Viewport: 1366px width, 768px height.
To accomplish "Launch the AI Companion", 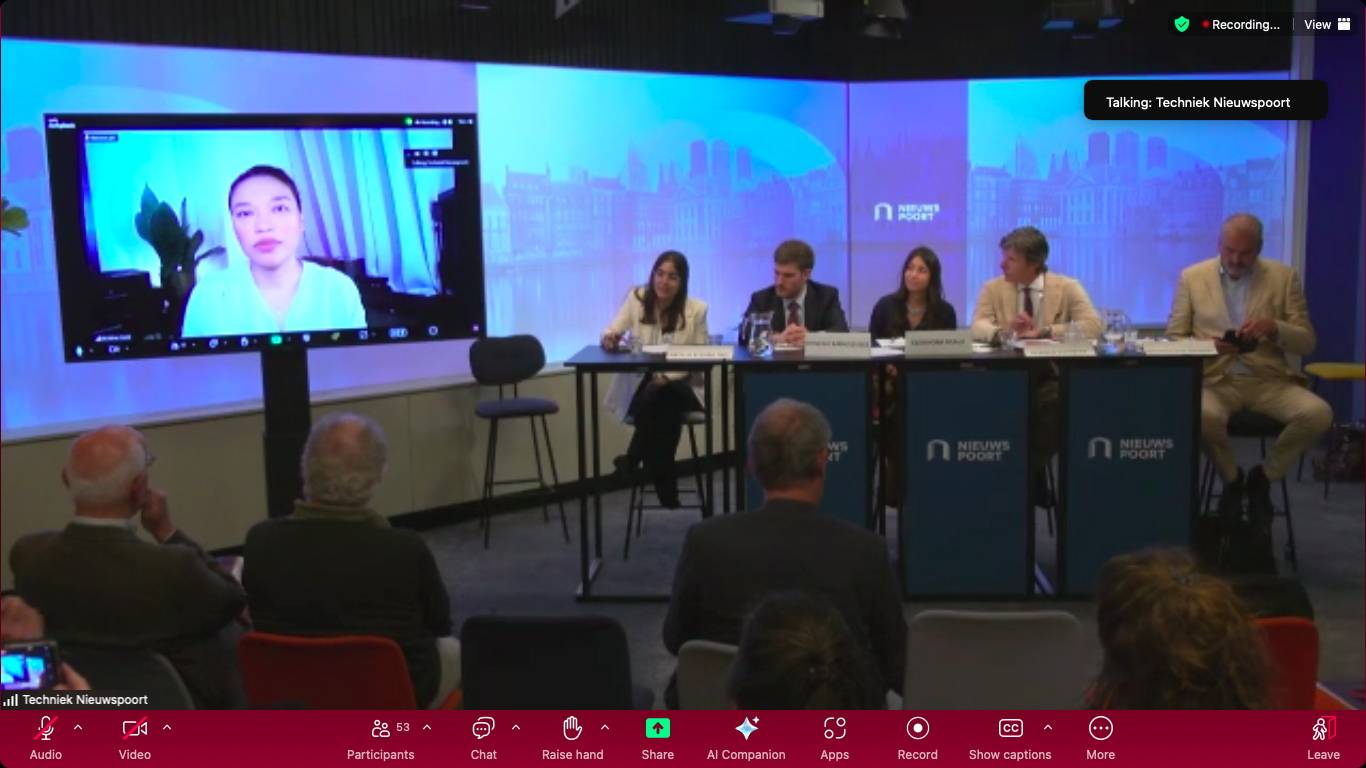I will pyautogui.click(x=746, y=728).
